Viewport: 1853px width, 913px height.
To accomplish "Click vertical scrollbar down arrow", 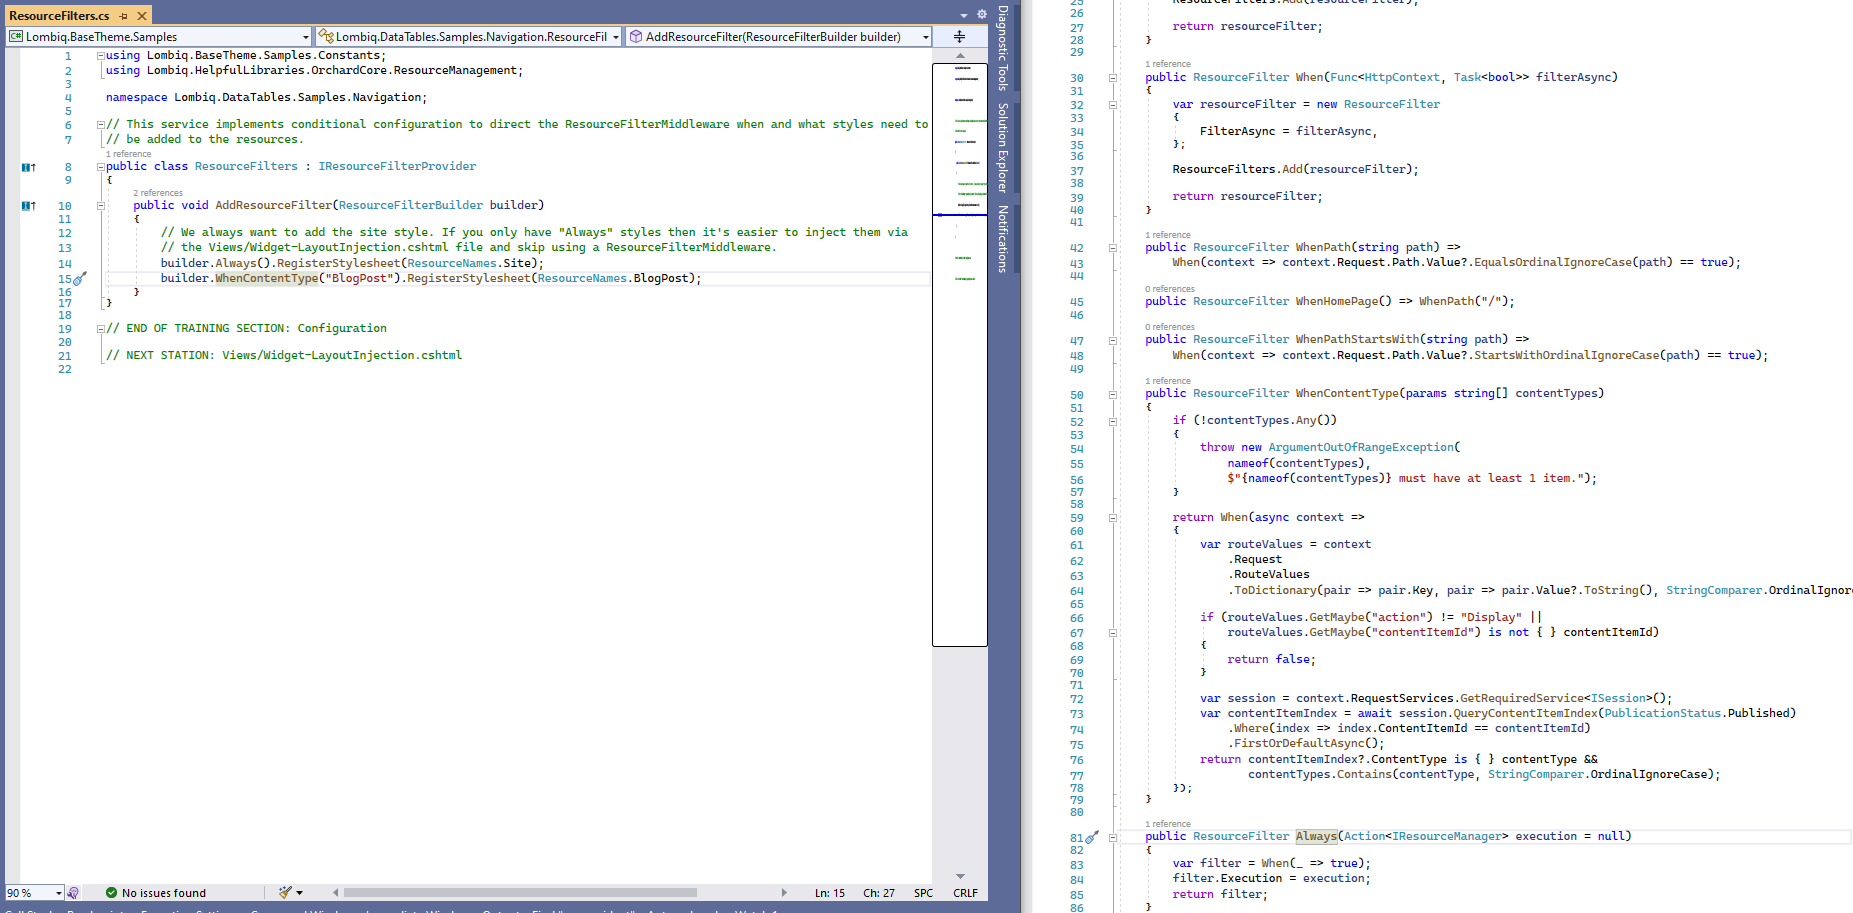I will pos(960,876).
